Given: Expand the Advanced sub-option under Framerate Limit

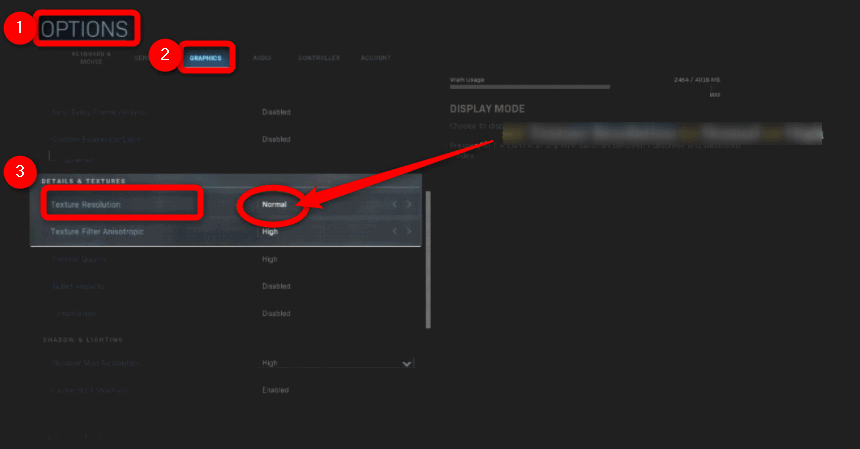Looking at the screenshot, I should tap(76, 160).
